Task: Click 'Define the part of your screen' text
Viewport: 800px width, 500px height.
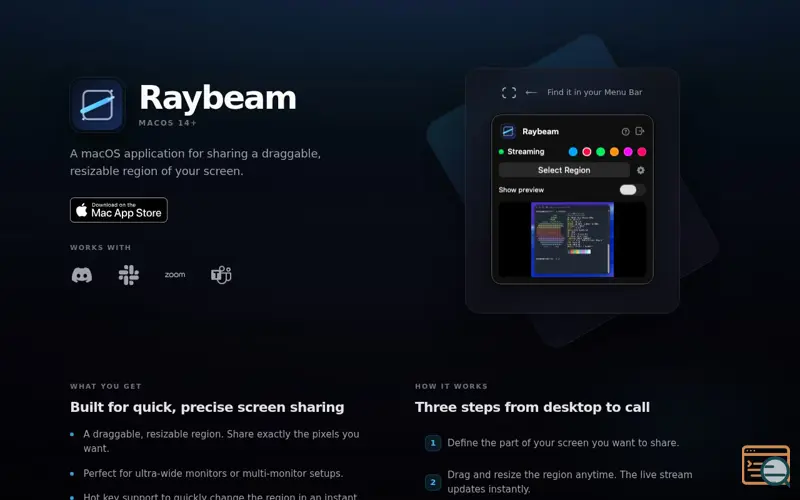Action: click(x=563, y=443)
